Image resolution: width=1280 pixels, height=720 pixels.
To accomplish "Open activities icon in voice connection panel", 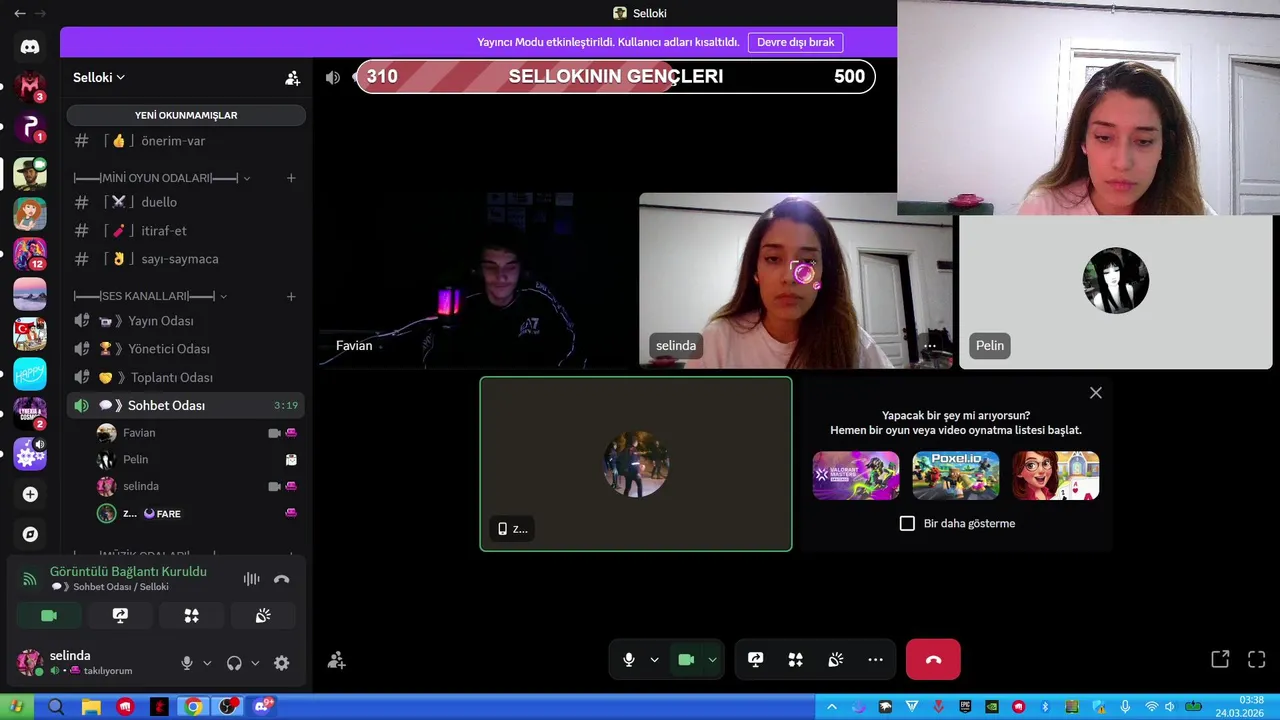I will pyautogui.click(x=192, y=616).
